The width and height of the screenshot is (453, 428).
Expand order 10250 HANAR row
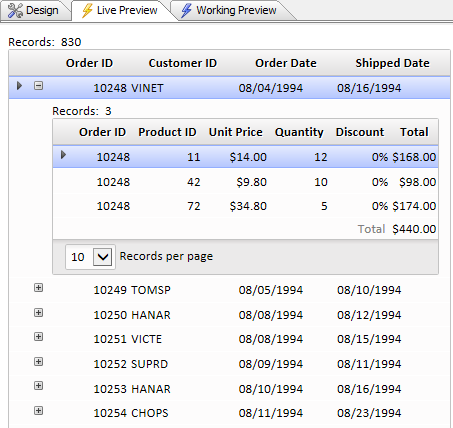click(x=39, y=312)
